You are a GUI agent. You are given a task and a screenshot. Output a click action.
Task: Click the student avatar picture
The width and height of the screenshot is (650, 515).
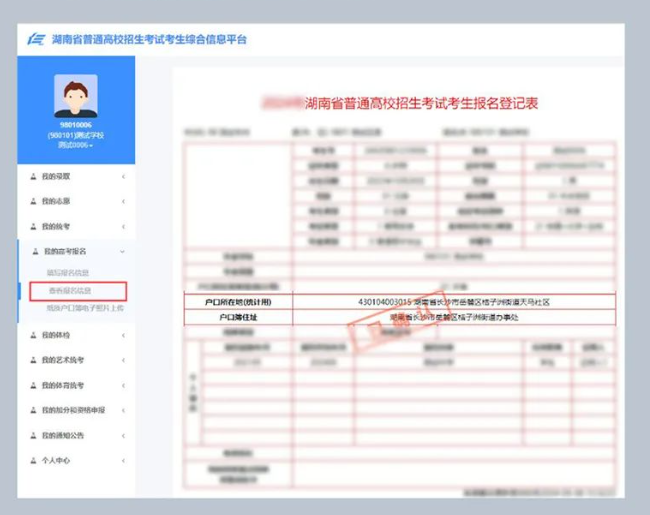tap(76, 97)
